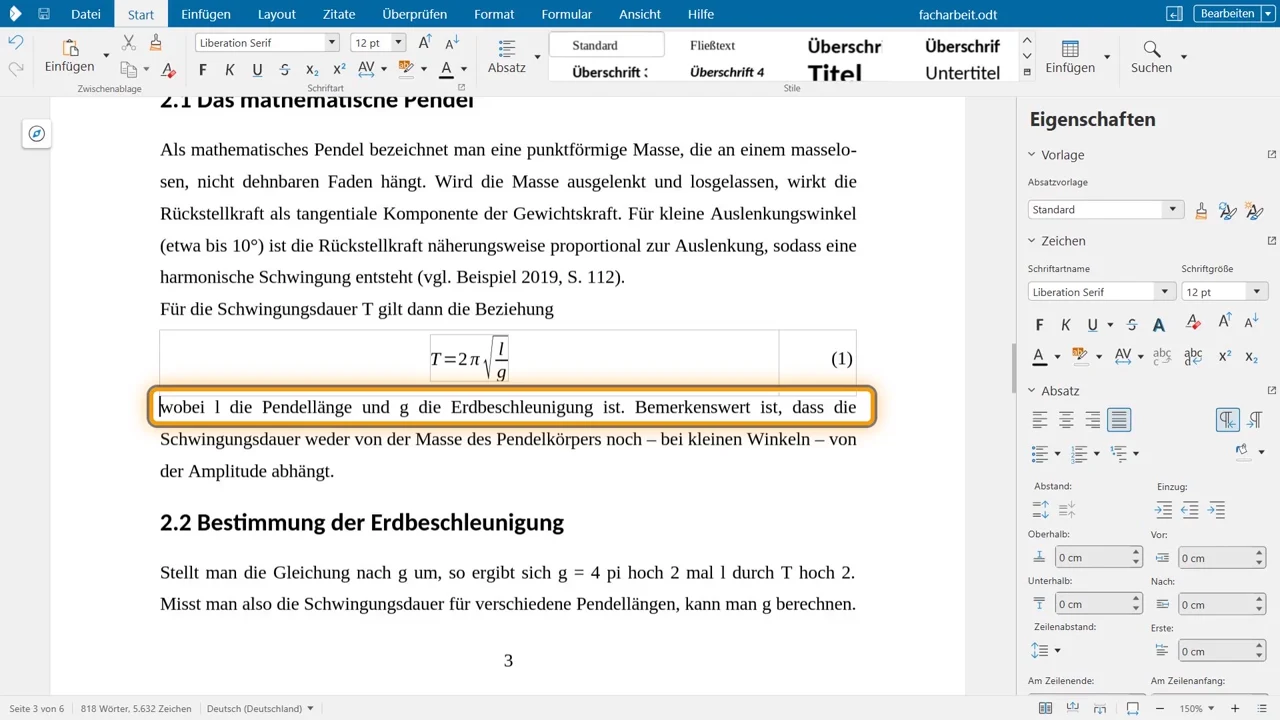Image resolution: width=1280 pixels, height=720 pixels.
Task: Increase font size in the ribbon
Action: [425, 42]
